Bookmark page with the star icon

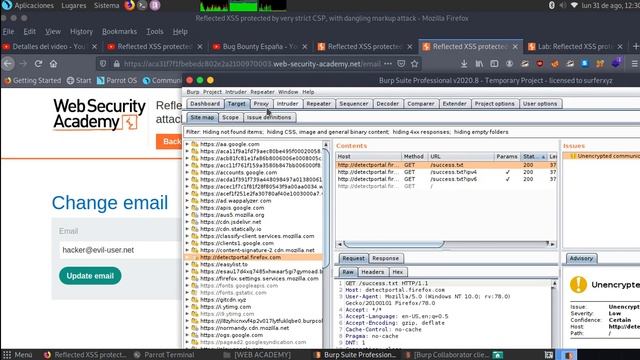(415, 64)
